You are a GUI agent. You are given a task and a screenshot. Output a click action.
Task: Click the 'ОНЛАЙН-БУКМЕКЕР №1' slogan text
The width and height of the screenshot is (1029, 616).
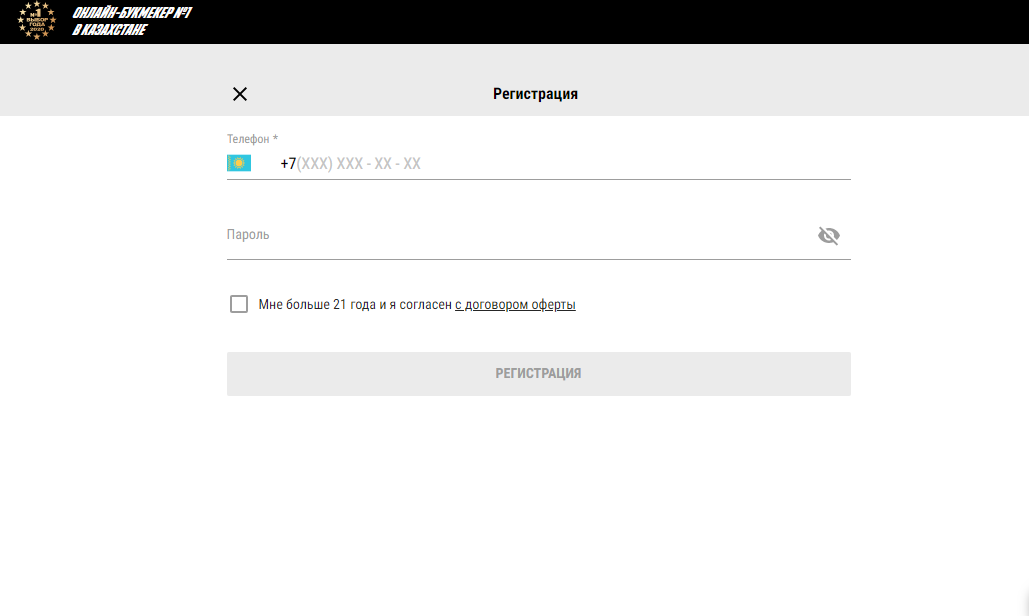point(132,12)
